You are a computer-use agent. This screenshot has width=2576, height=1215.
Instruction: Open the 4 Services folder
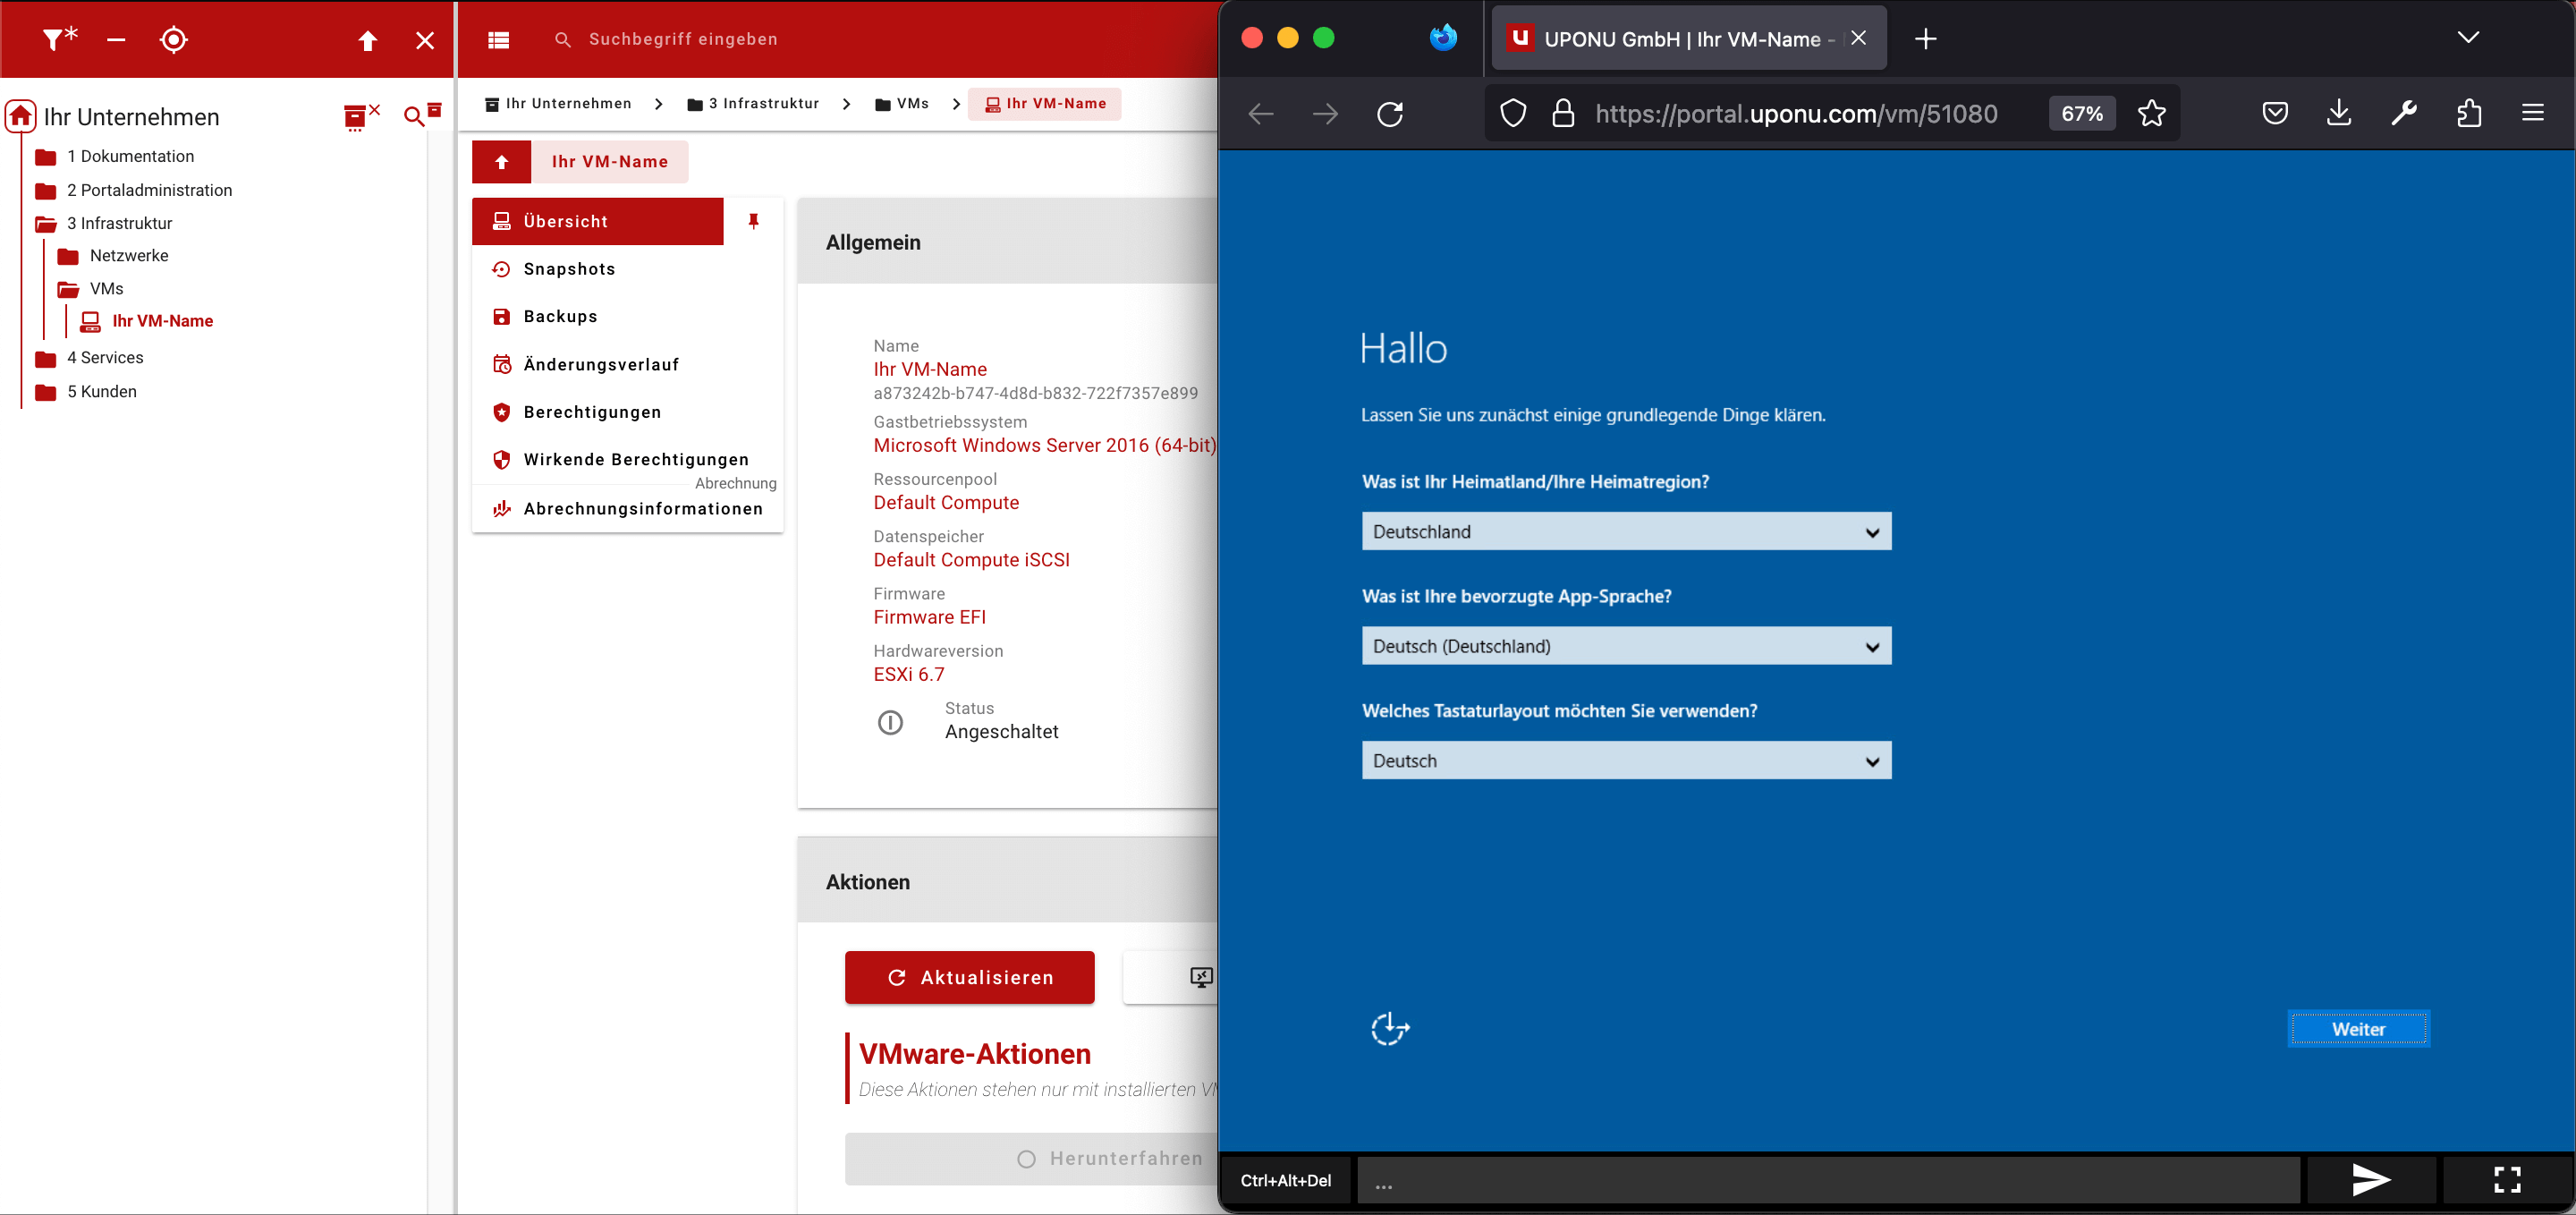coord(105,358)
